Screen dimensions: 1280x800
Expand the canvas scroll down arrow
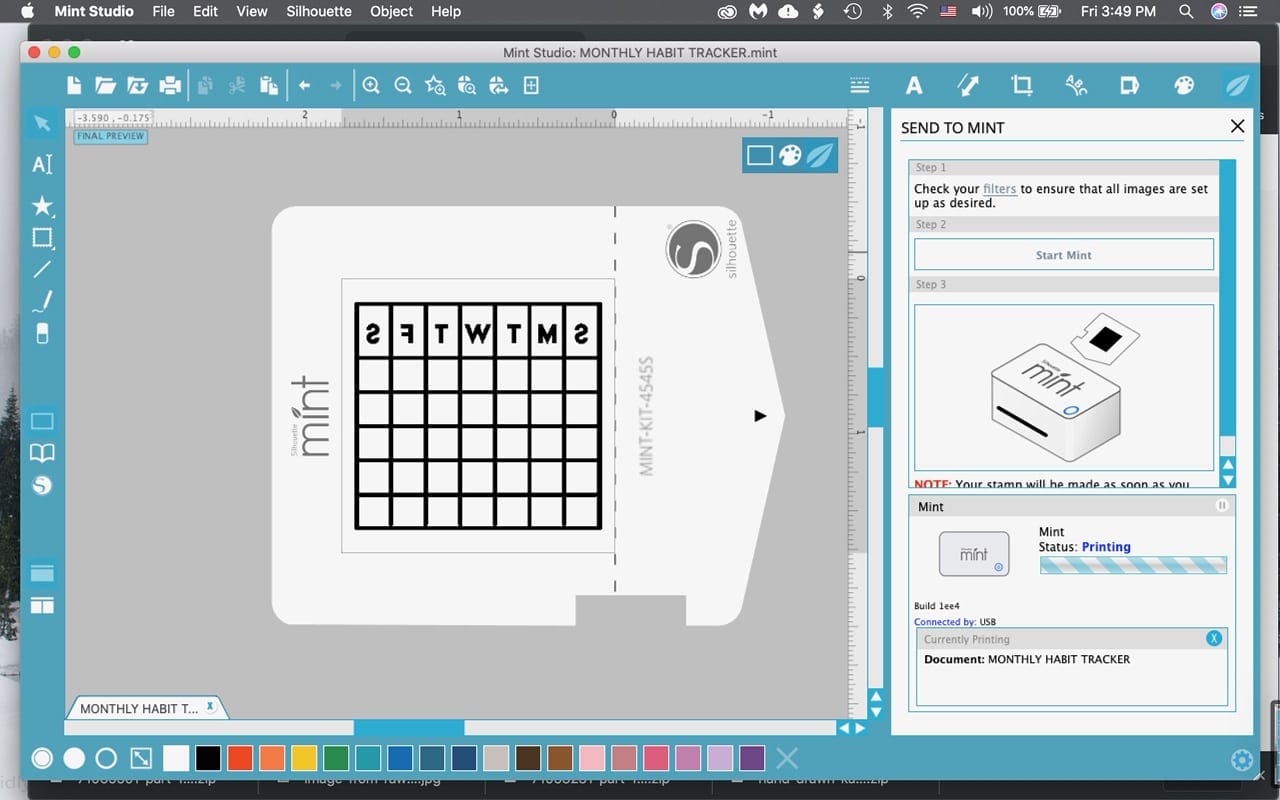(876, 712)
